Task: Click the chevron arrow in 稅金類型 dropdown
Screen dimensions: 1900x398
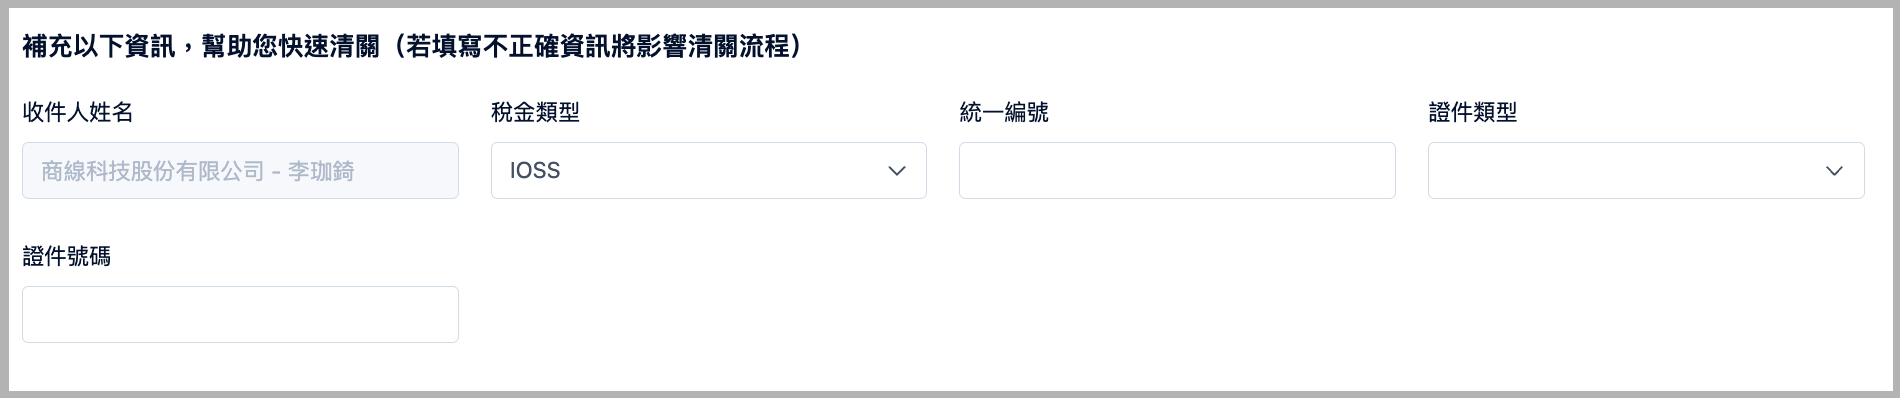Action: 897,171
